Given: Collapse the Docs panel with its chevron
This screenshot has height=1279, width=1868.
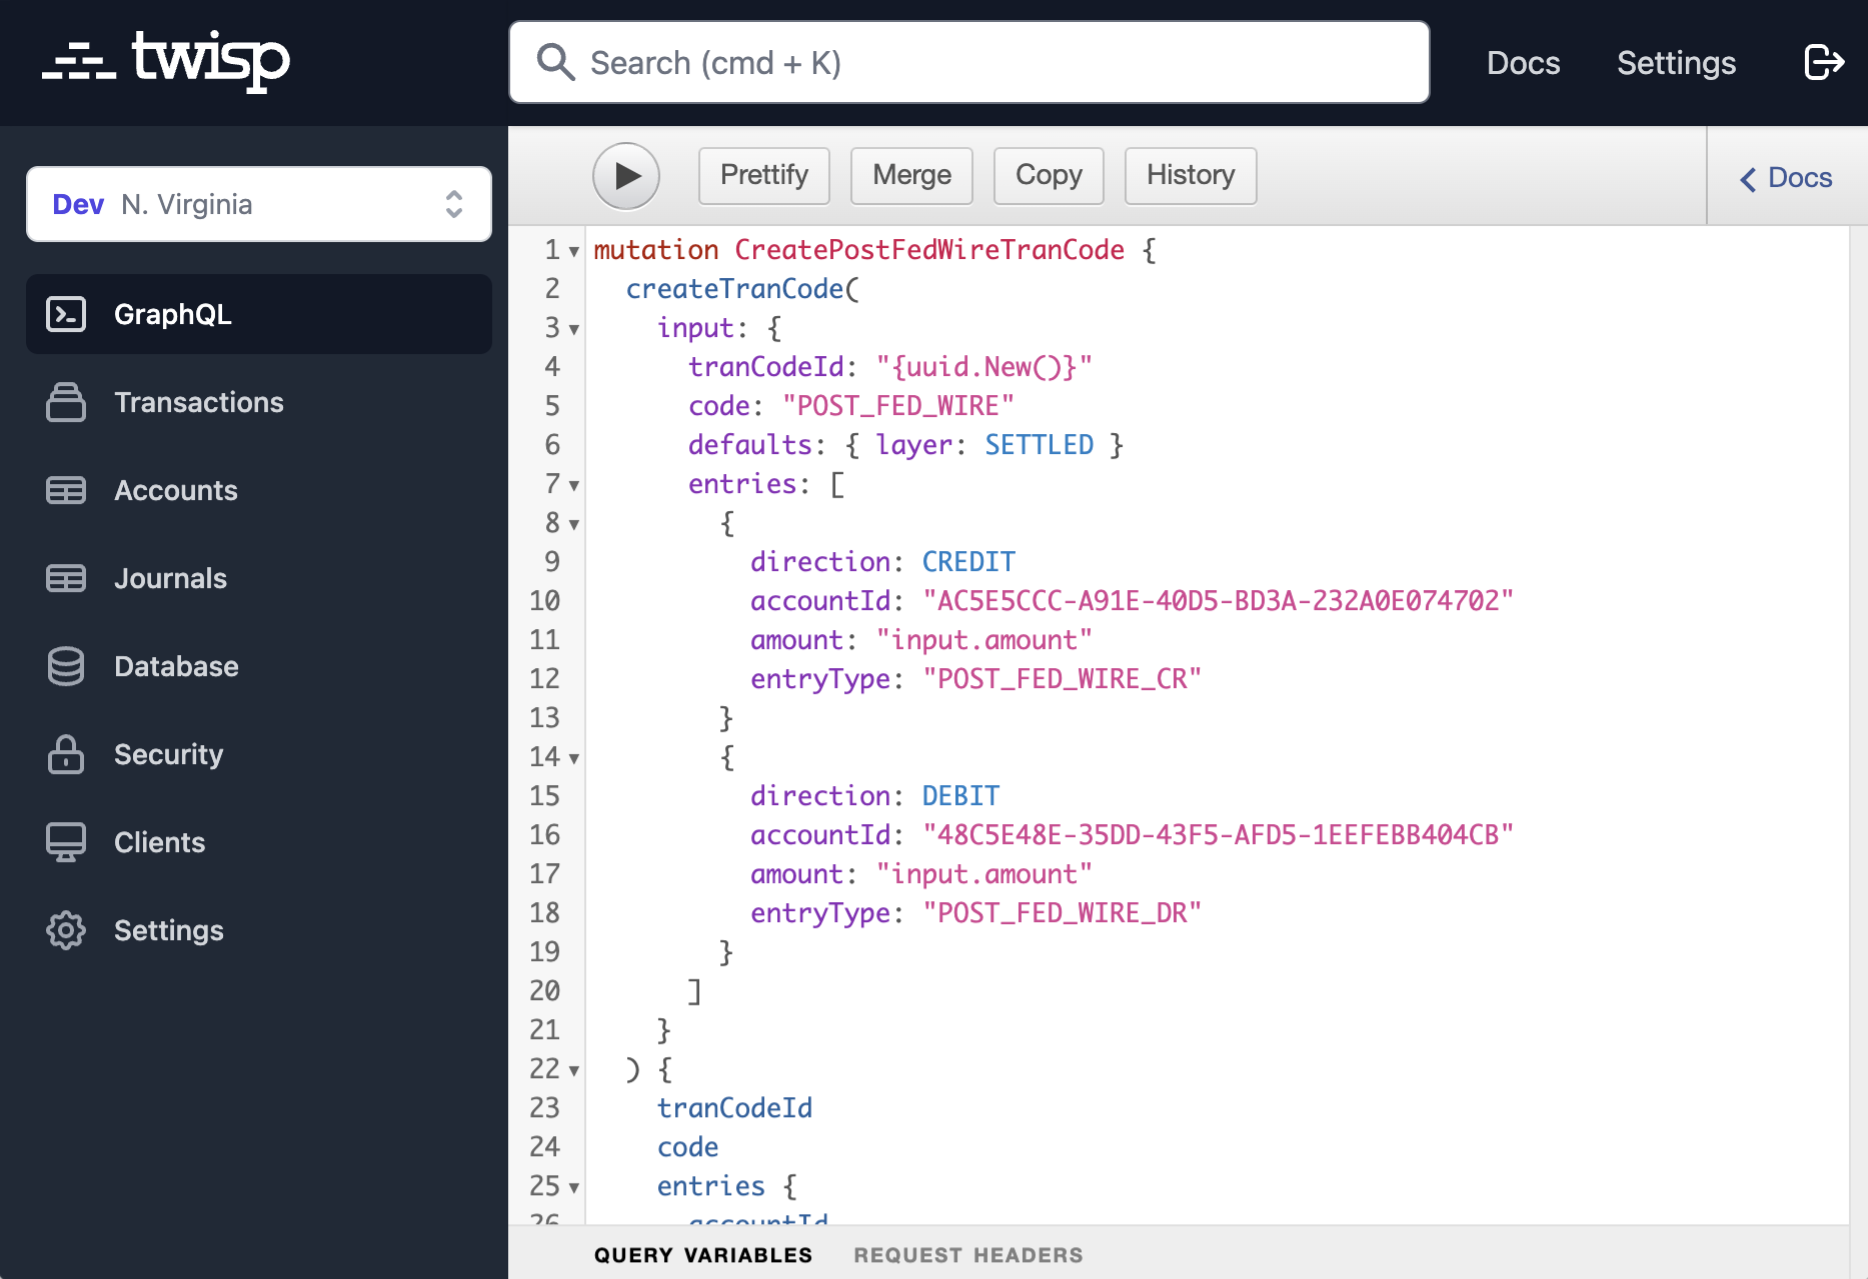Looking at the screenshot, I should tap(1747, 178).
